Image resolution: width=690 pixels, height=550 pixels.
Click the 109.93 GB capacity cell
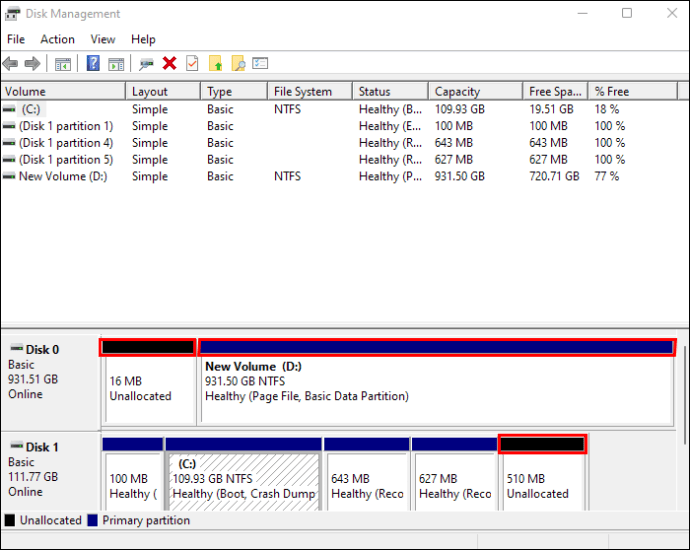coord(460,109)
